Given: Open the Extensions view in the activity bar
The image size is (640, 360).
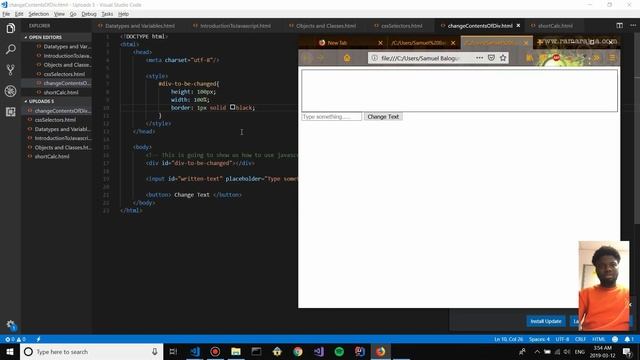Looking at the screenshot, I should [x=11, y=112].
